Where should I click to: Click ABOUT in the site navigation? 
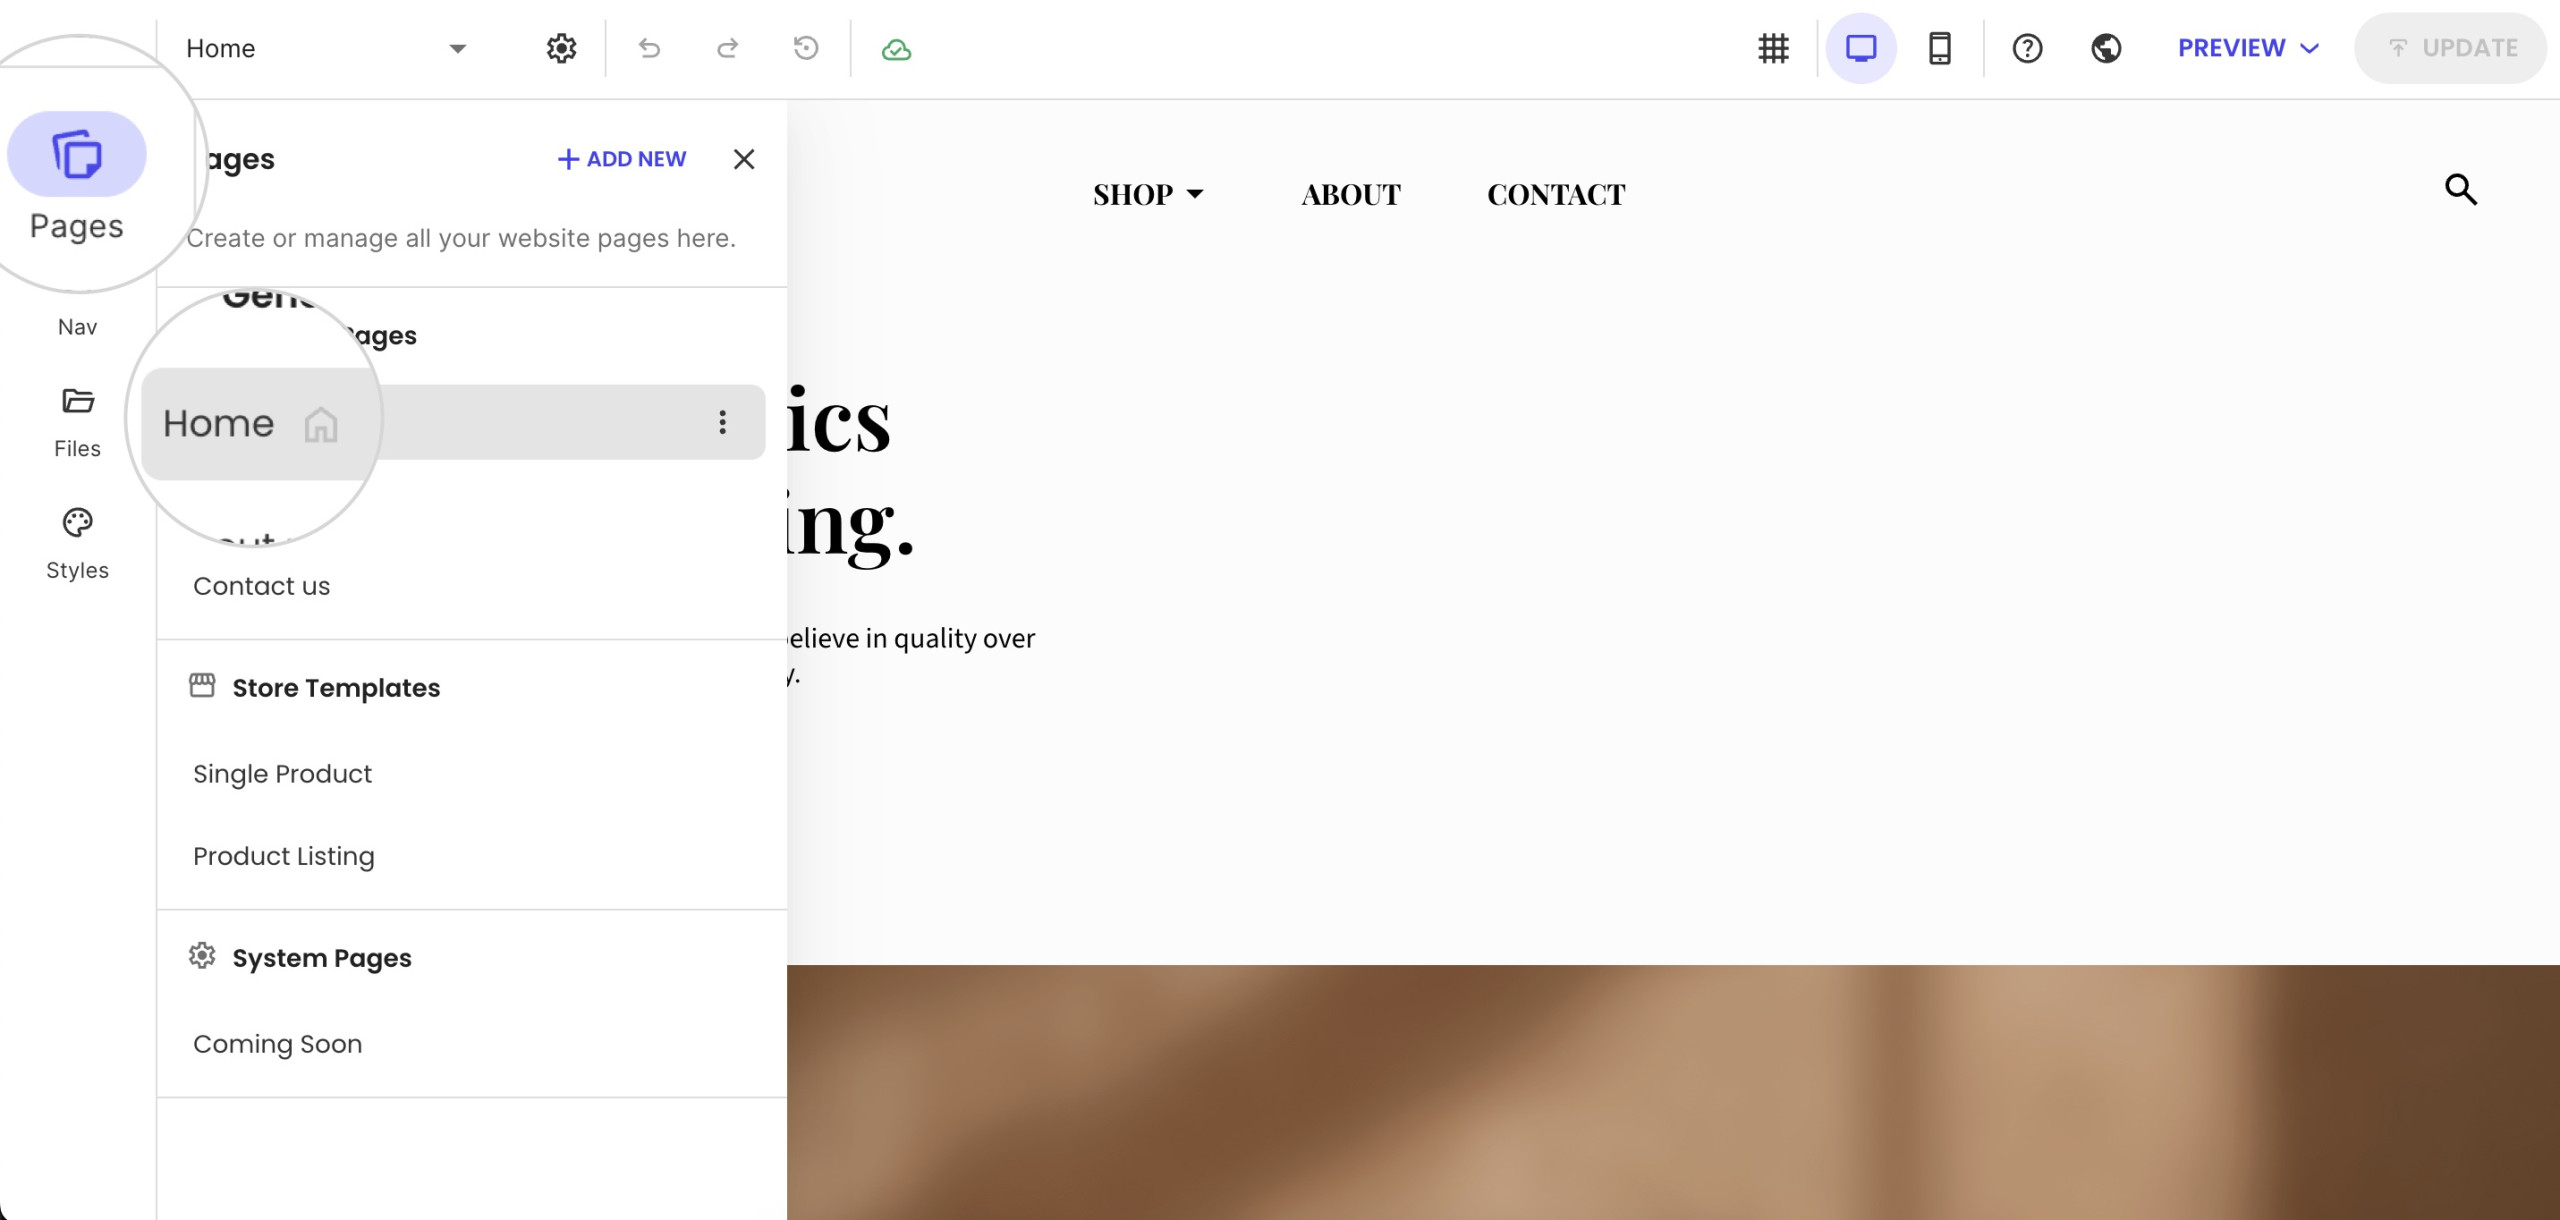(1351, 194)
